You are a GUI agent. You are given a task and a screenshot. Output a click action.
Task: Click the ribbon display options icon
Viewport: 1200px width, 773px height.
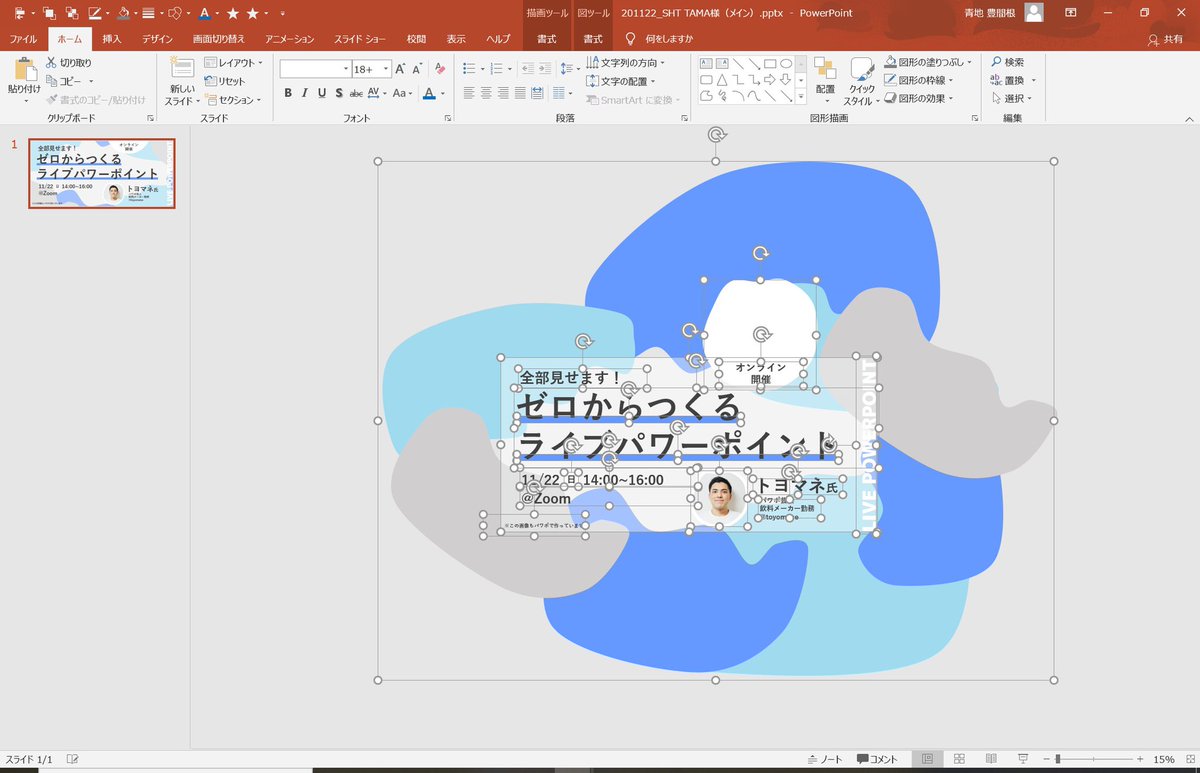(1071, 12)
